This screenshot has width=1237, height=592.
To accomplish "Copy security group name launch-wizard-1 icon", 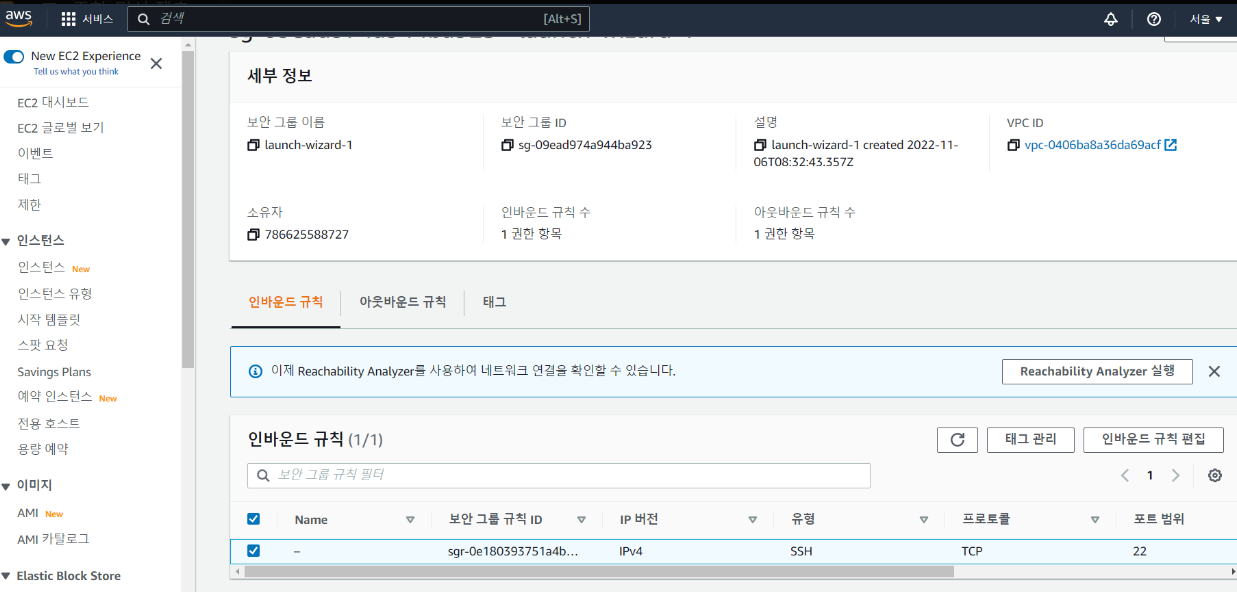I will coord(253,145).
